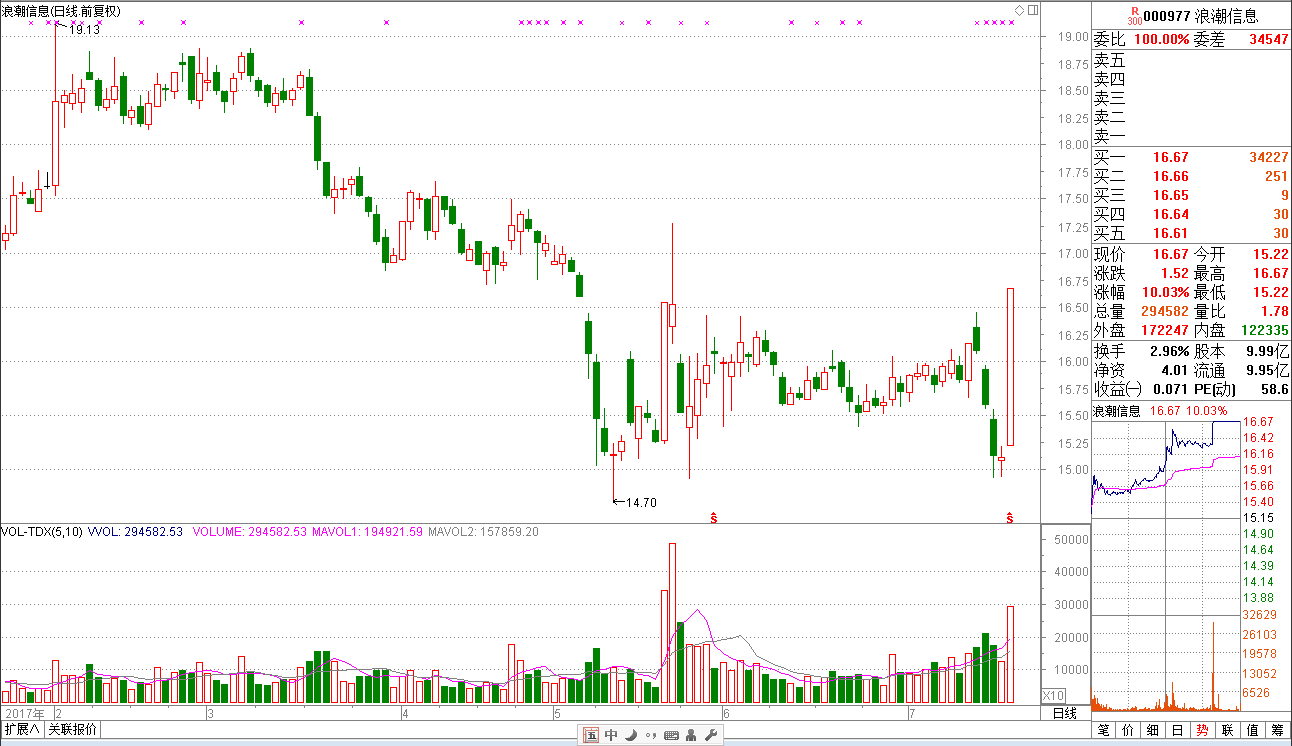
Task: Click the PE(动) value 58.6
Action: pos(1275,389)
